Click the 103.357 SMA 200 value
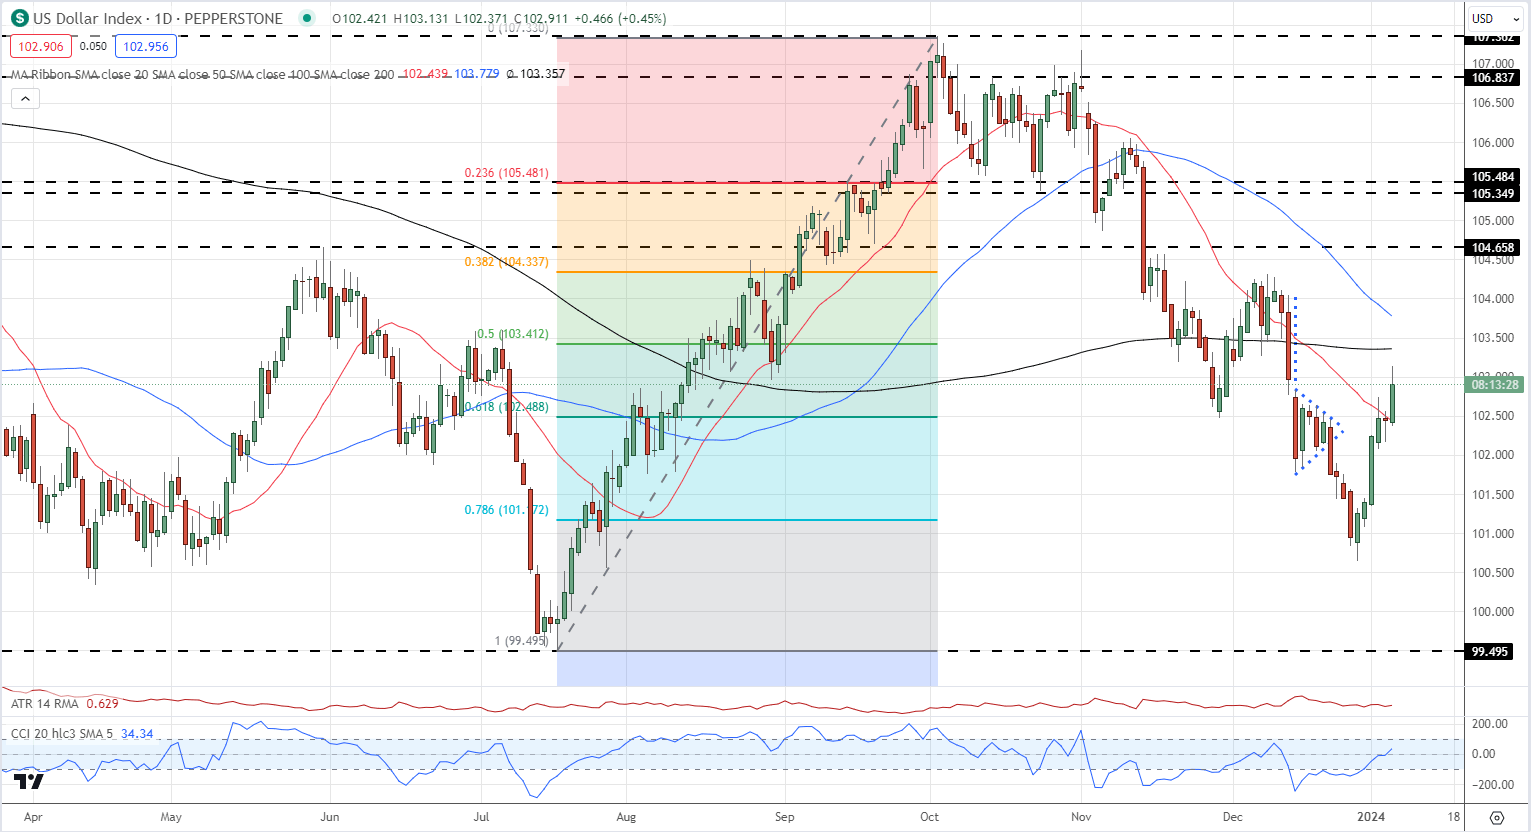The height and width of the screenshot is (832, 1531). [x=541, y=74]
